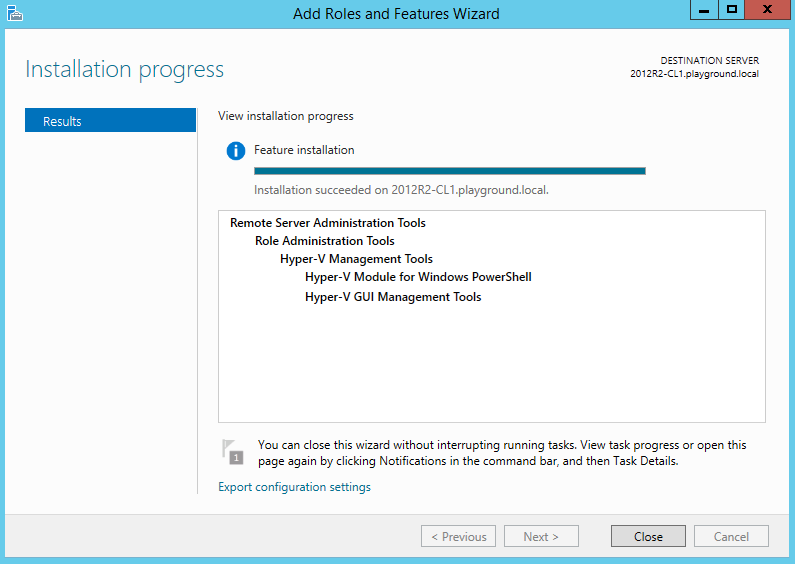Viewport: 795px width, 564px height.
Task: Minimize the wizard window
Action: tap(704, 10)
